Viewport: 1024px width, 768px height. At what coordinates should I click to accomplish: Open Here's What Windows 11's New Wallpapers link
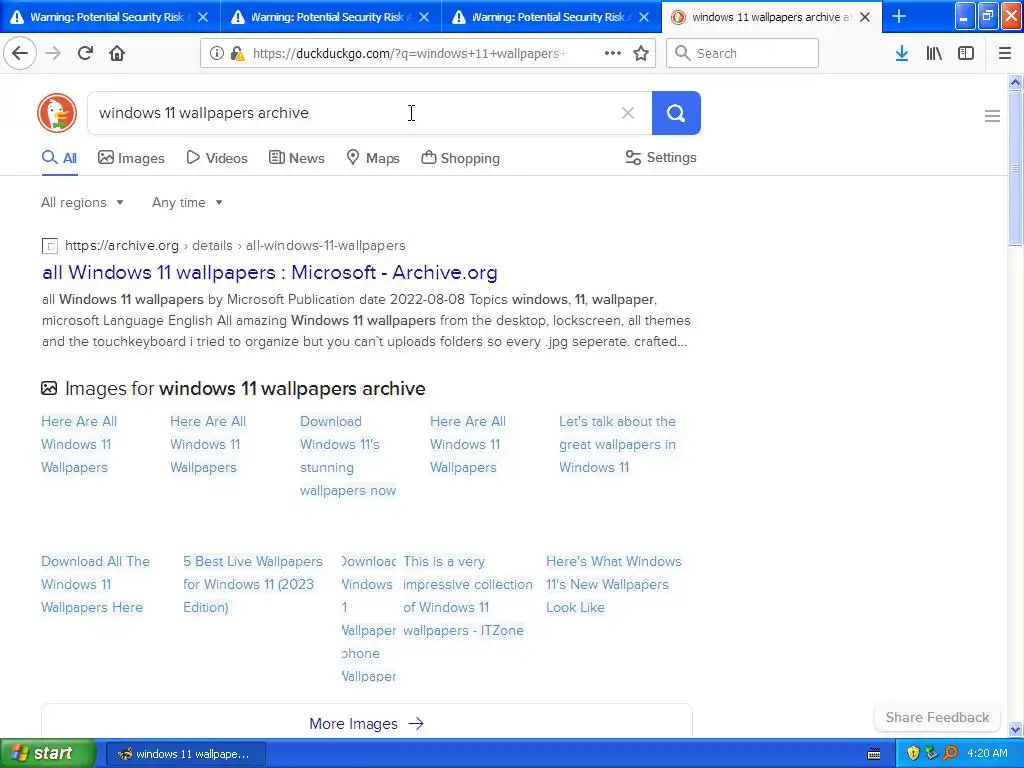(x=614, y=584)
